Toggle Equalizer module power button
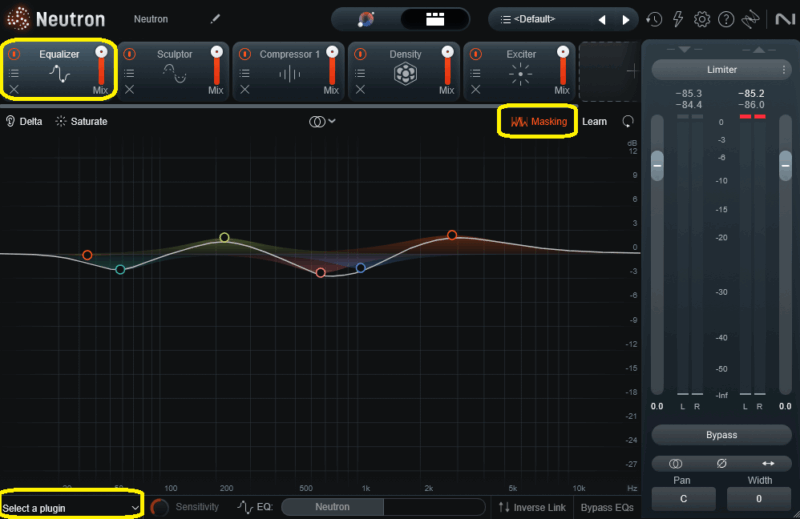The image size is (800, 519). click(14, 54)
